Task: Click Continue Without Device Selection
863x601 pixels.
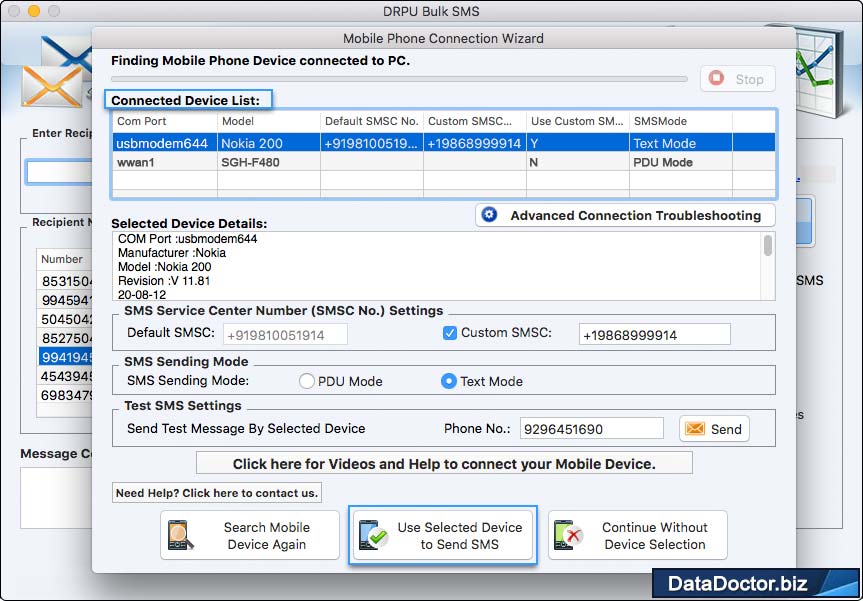Action: [638, 535]
